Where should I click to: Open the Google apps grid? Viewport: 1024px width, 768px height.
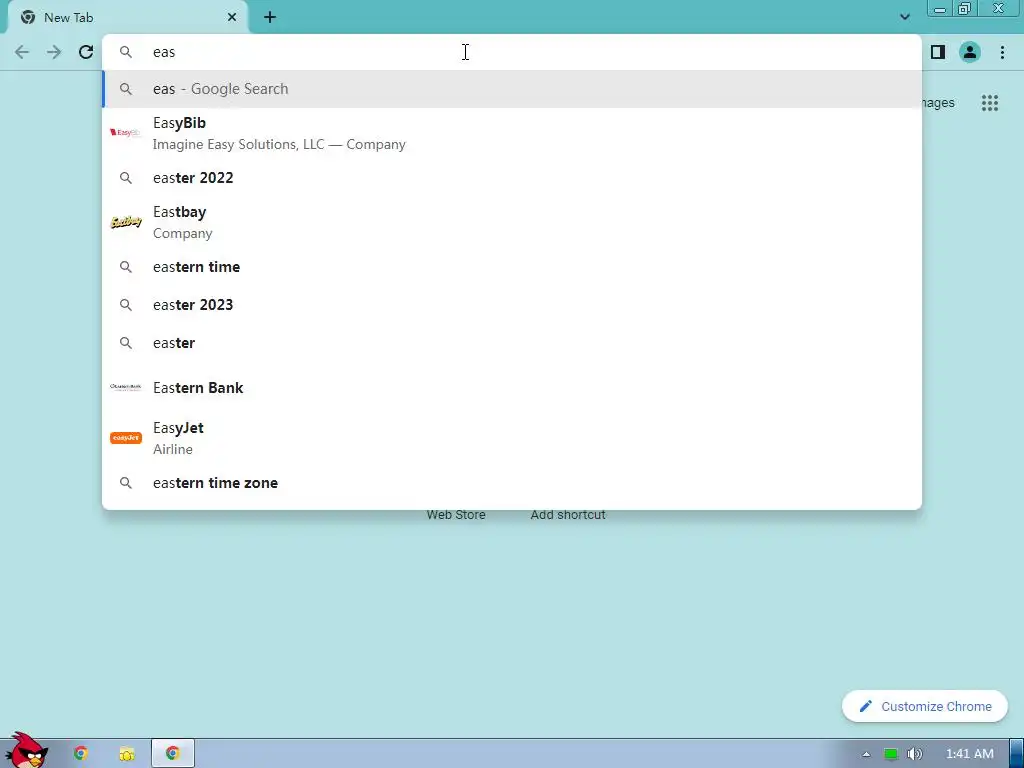coord(990,103)
